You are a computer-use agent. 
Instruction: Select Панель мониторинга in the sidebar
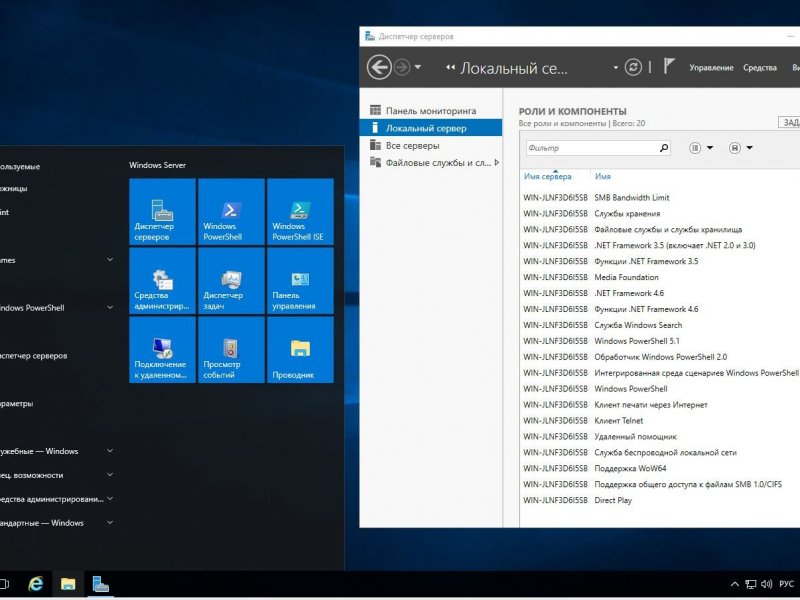click(431, 111)
